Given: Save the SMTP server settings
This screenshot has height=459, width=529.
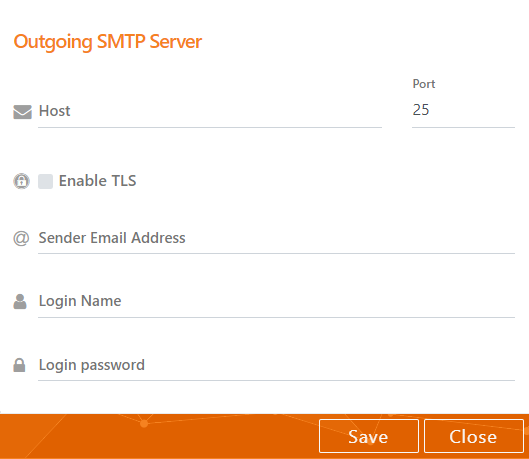Looking at the screenshot, I should tap(369, 436).
